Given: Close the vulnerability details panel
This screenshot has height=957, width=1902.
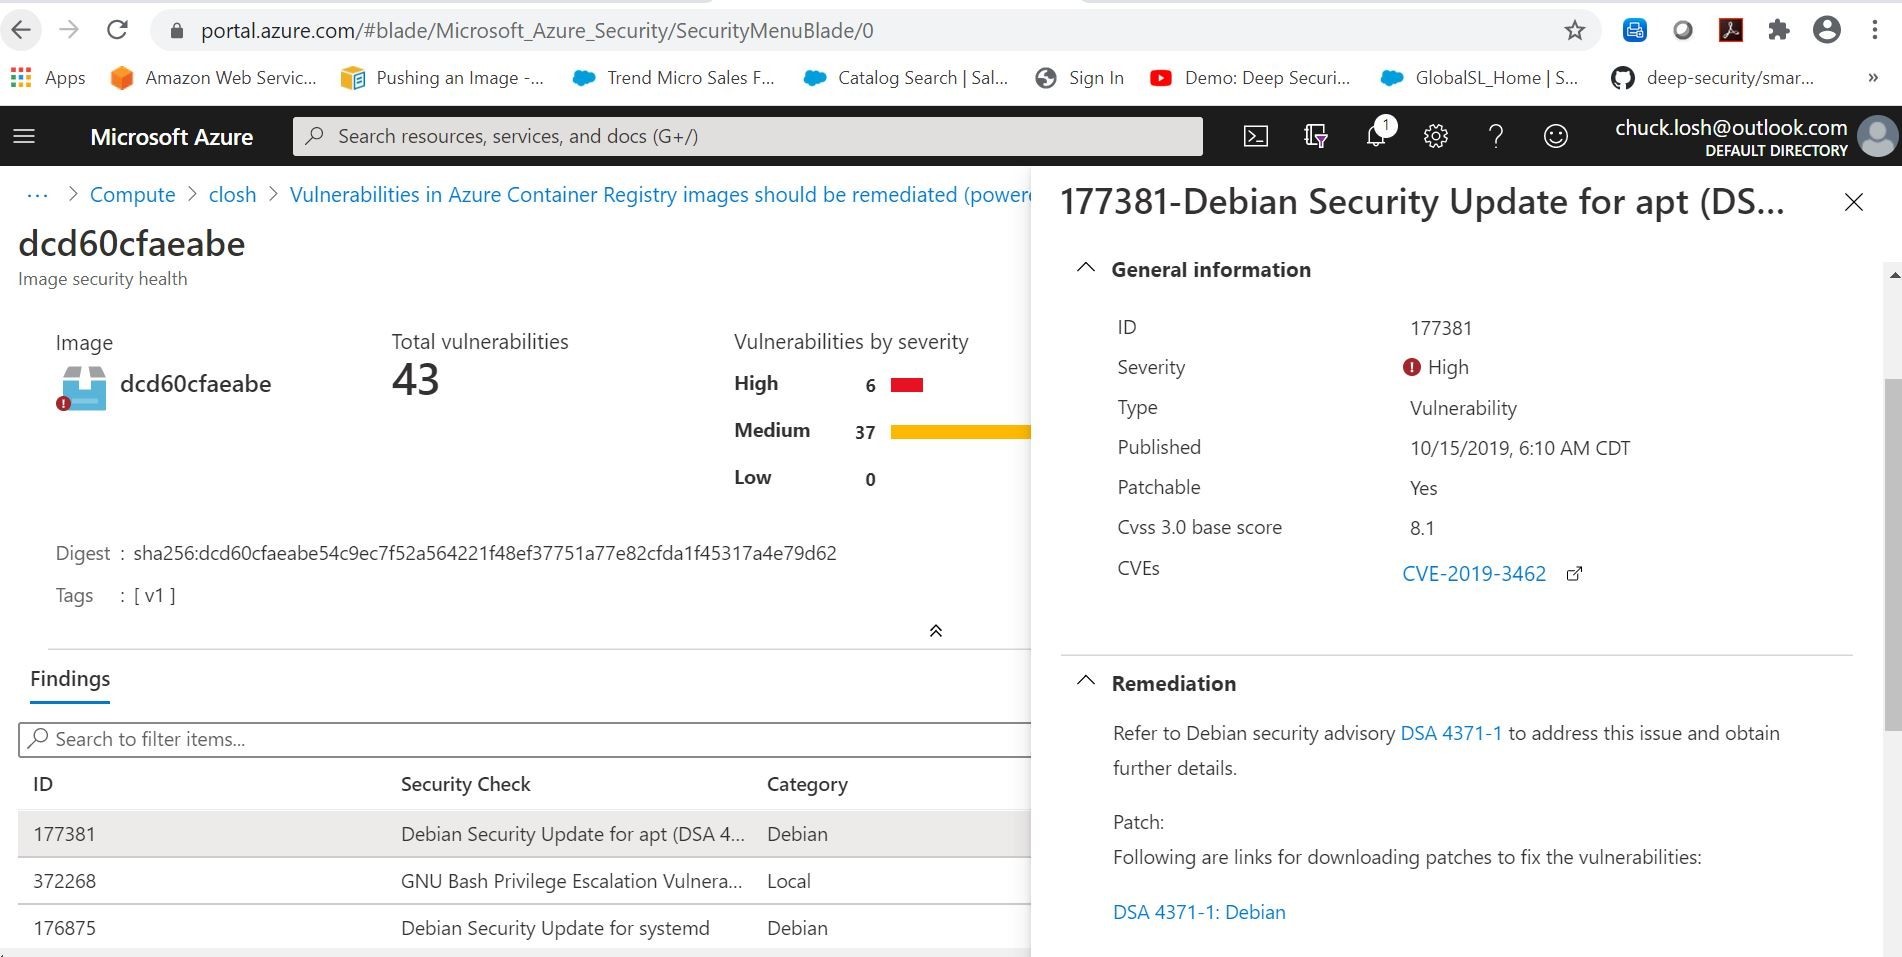Looking at the screenshot, I should (1854, 202).
